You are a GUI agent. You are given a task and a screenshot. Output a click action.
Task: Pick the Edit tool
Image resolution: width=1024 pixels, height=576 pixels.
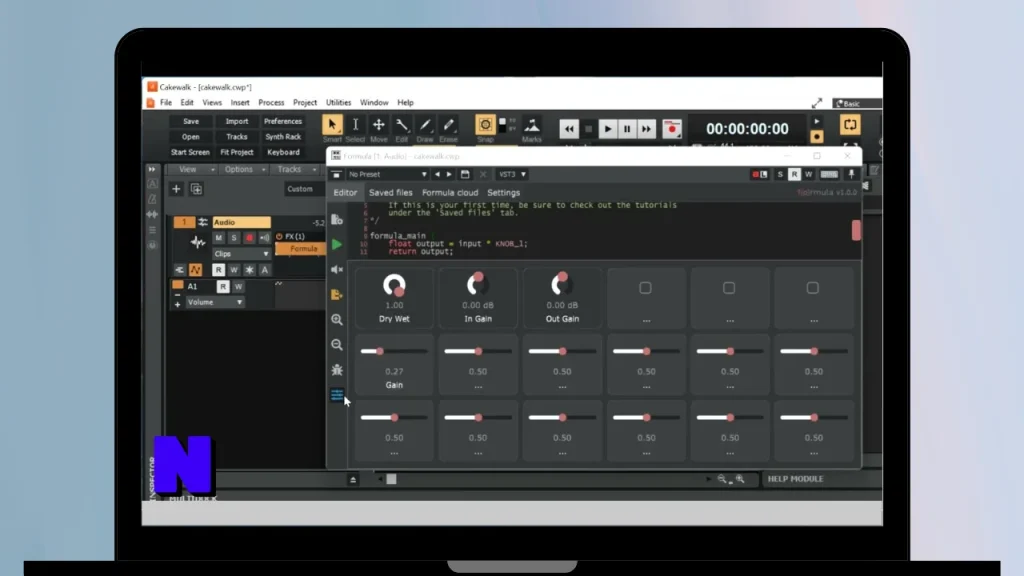pyautogui.click(x=402, y=125)
